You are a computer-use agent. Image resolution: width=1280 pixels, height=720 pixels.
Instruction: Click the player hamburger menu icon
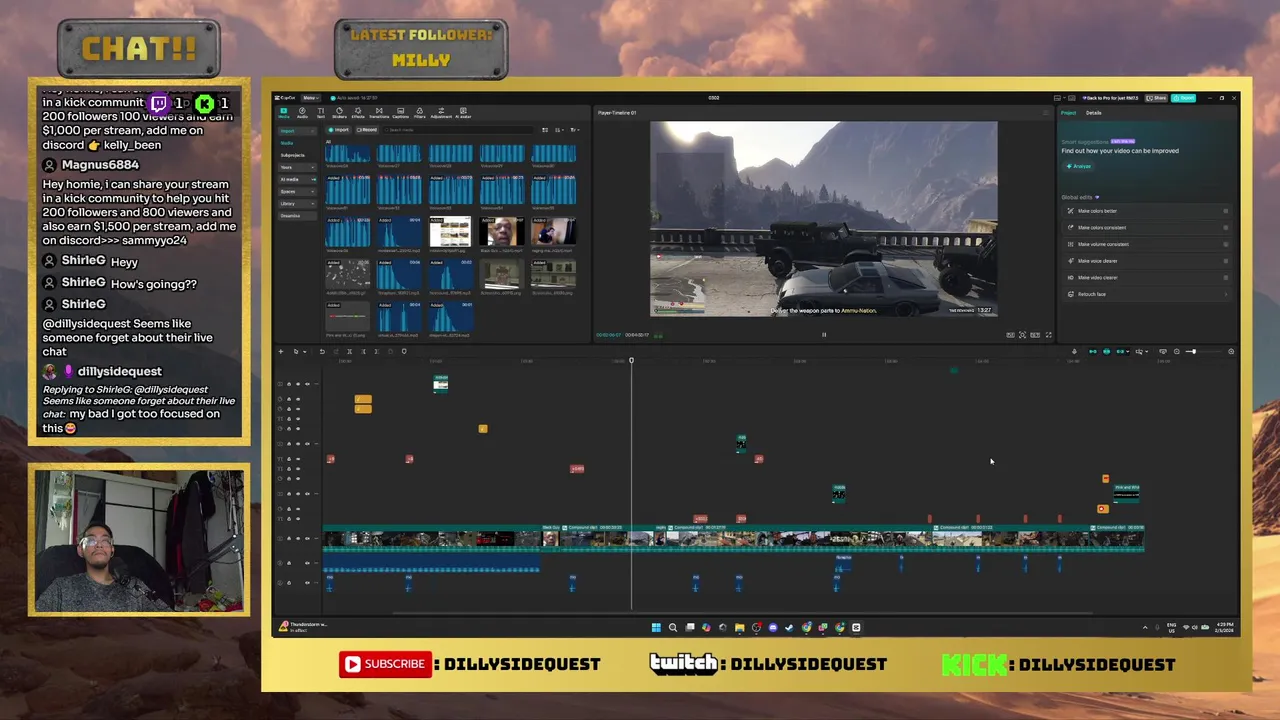pyautogui.click(x=1046, y=113)
